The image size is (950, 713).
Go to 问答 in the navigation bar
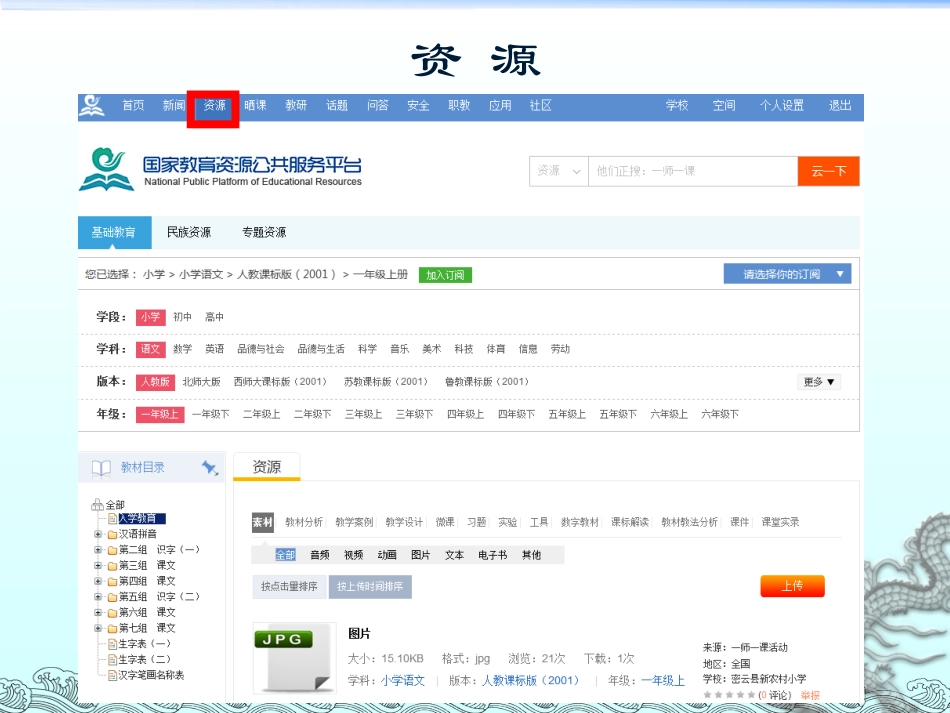coord(377,105)
